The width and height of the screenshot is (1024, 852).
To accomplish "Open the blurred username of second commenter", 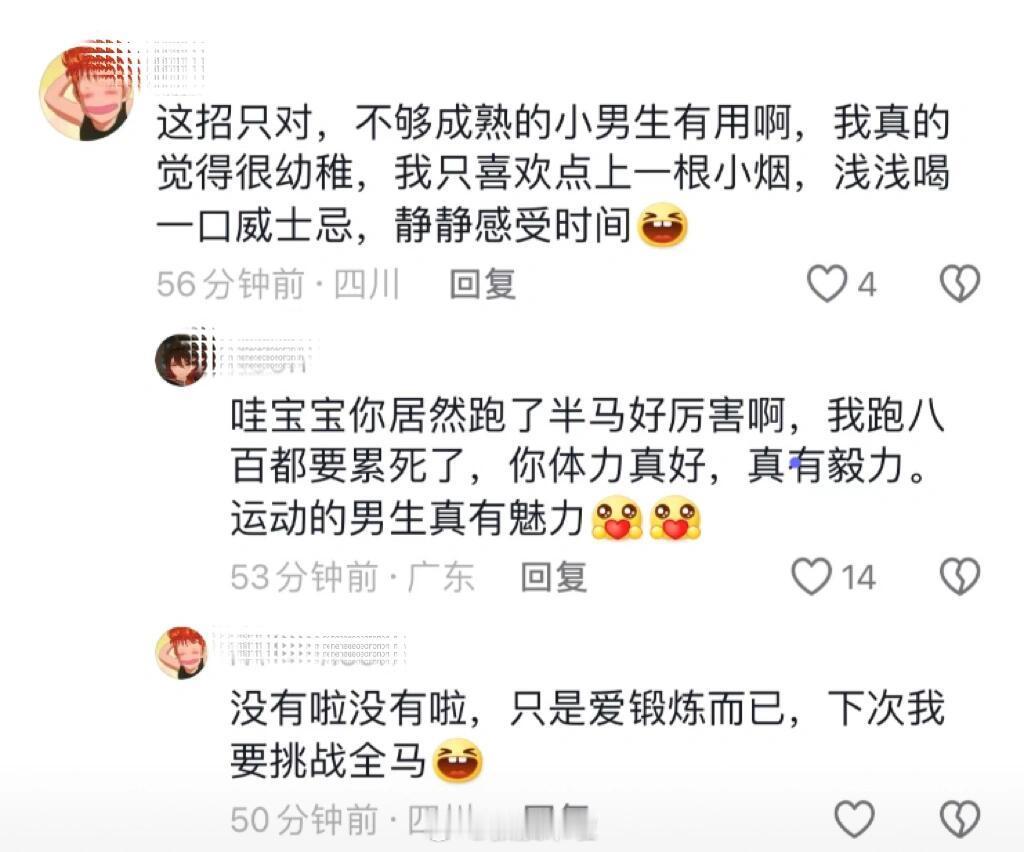I will click(x=260, y=356).
